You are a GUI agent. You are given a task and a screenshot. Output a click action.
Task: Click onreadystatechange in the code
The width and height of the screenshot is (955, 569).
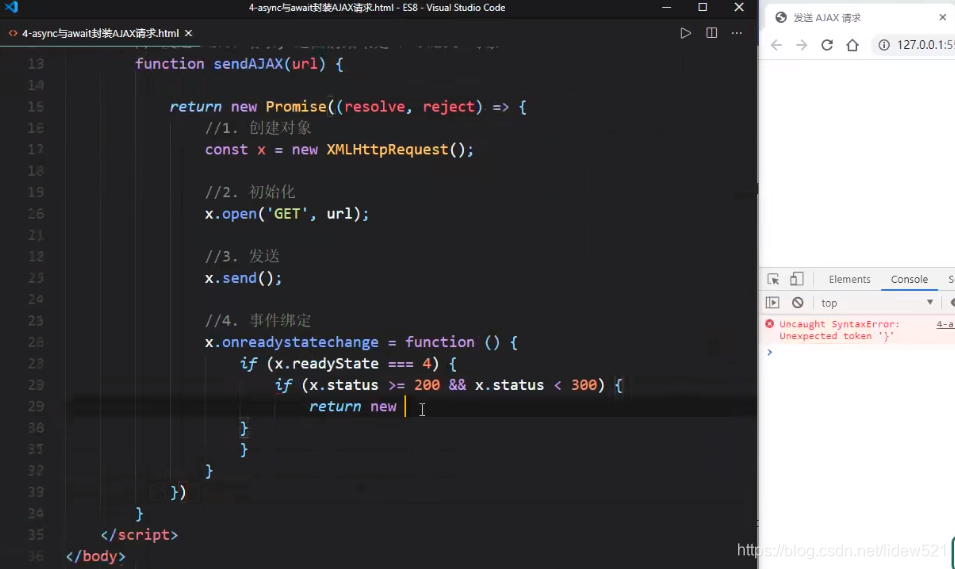point(300,342)
